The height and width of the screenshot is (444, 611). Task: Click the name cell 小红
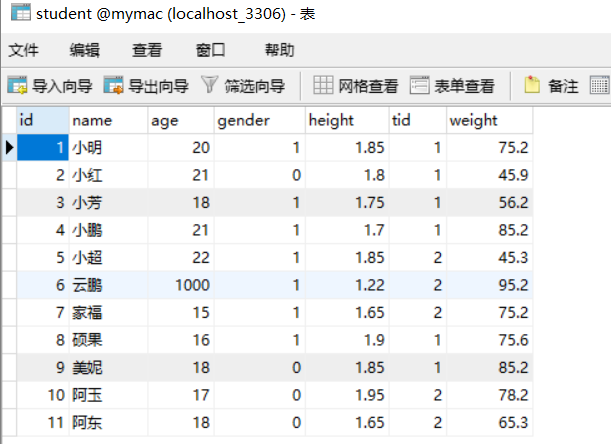[x=109, y=175]
